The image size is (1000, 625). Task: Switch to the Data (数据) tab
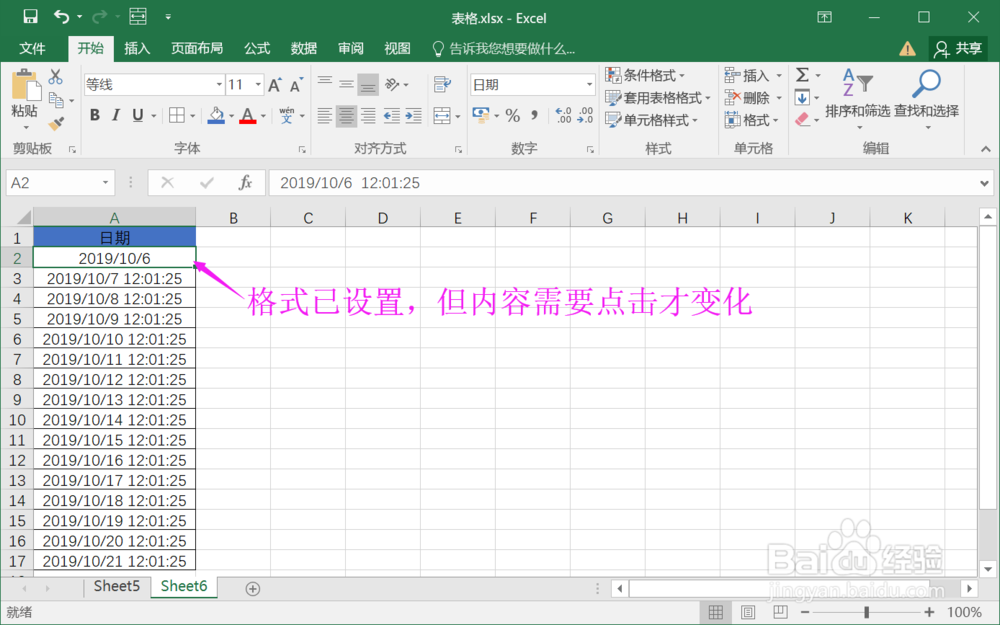tap(304, 48)
